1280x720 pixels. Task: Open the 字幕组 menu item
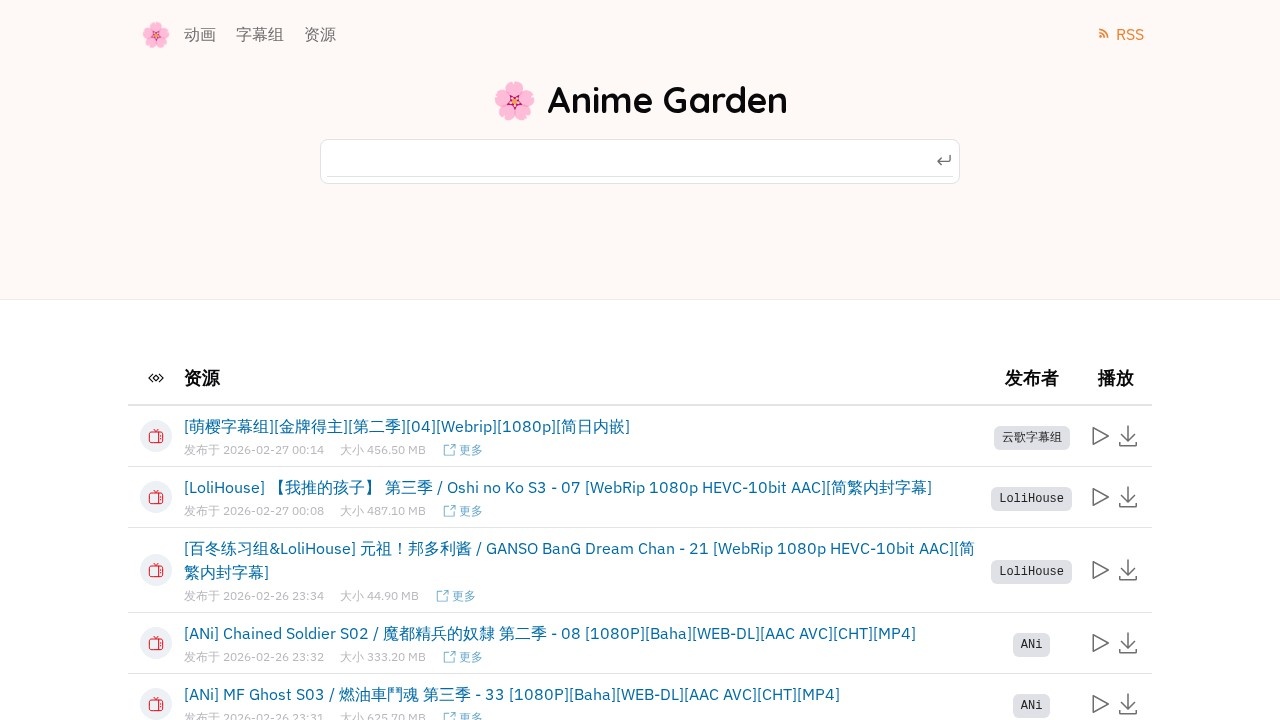(260, 35)
